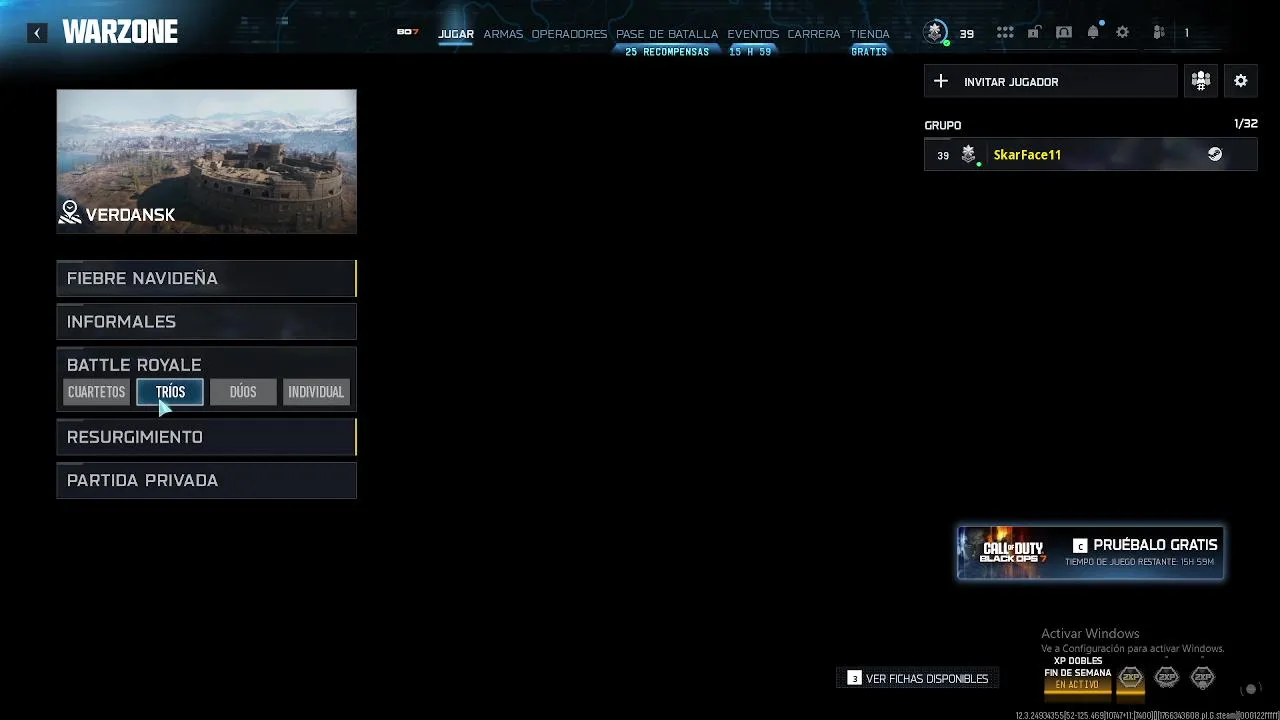
Task: Select the Cuartetos squad size
Action: tap(97, 392)
